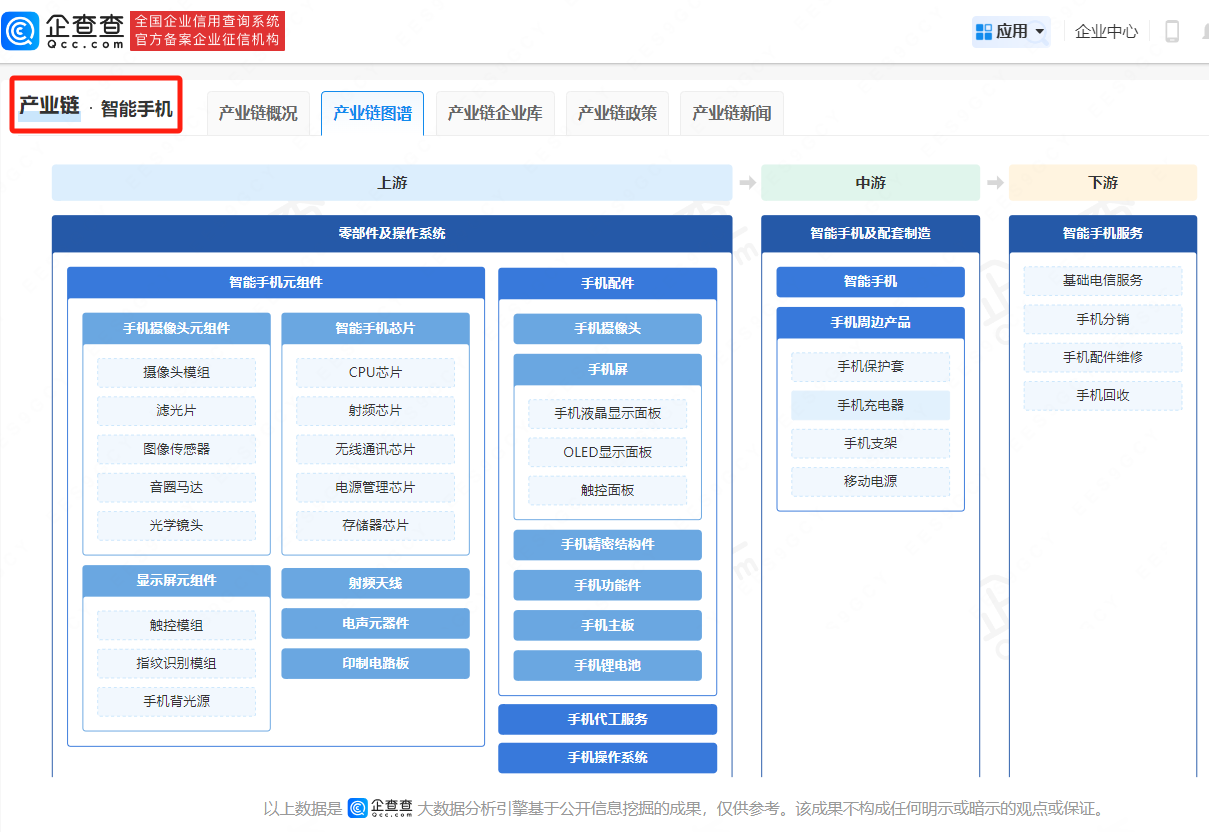Click the 基础电信服务 item
1209x832 pixels.
point(1102,281)
